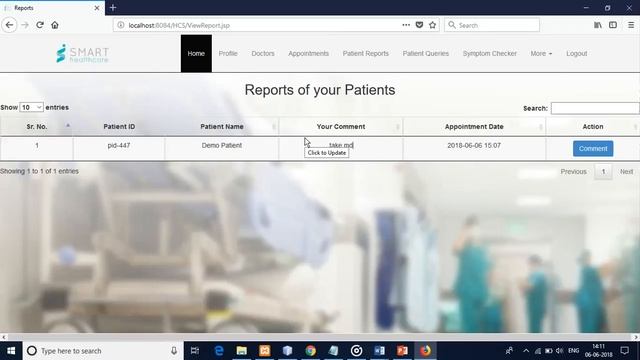Click the volume icon in tray
The image size is (640, 360).
pyautogui.click(x=559, y=351)
